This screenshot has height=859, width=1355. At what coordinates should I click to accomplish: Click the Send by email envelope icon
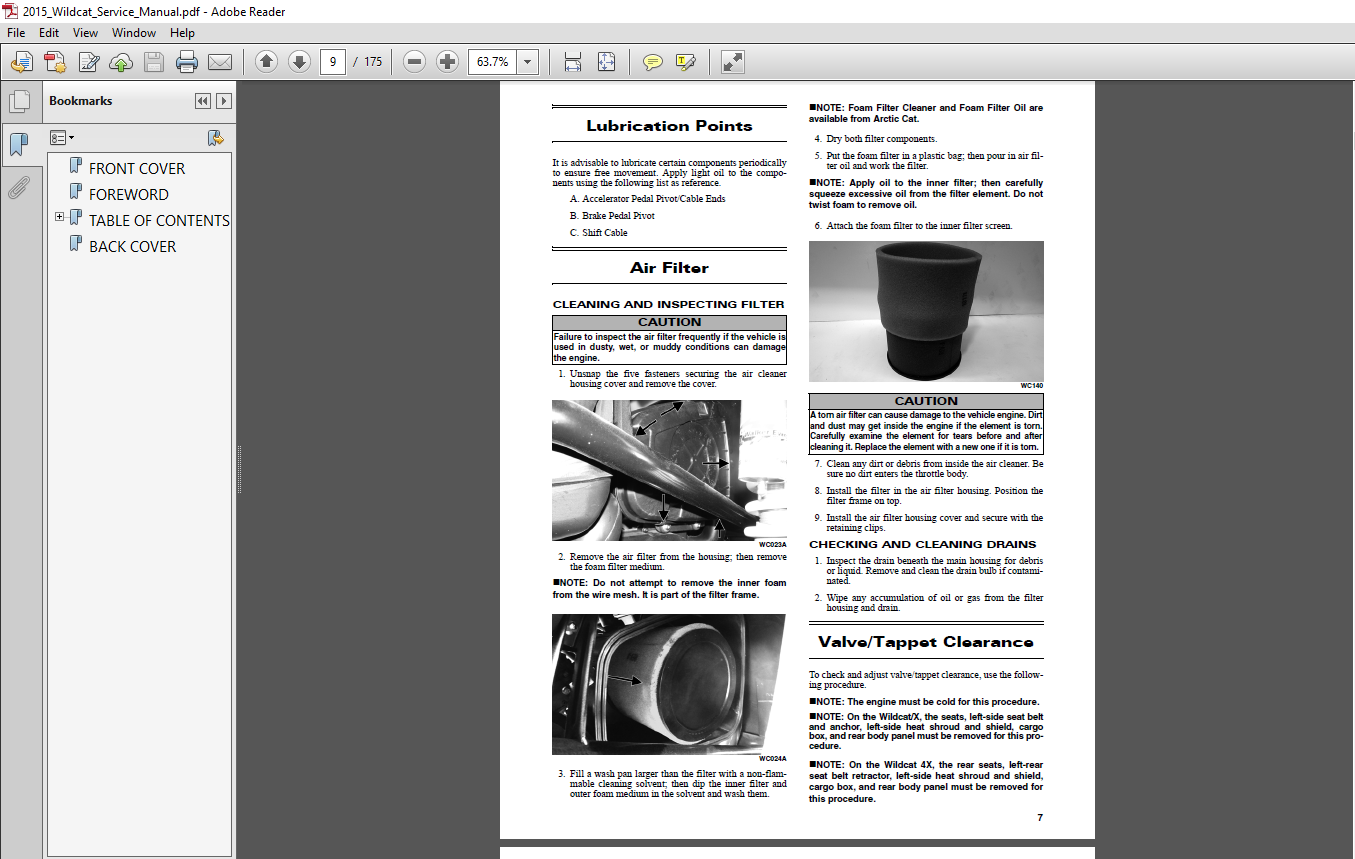pyautogui.click(x=220, y=62)
